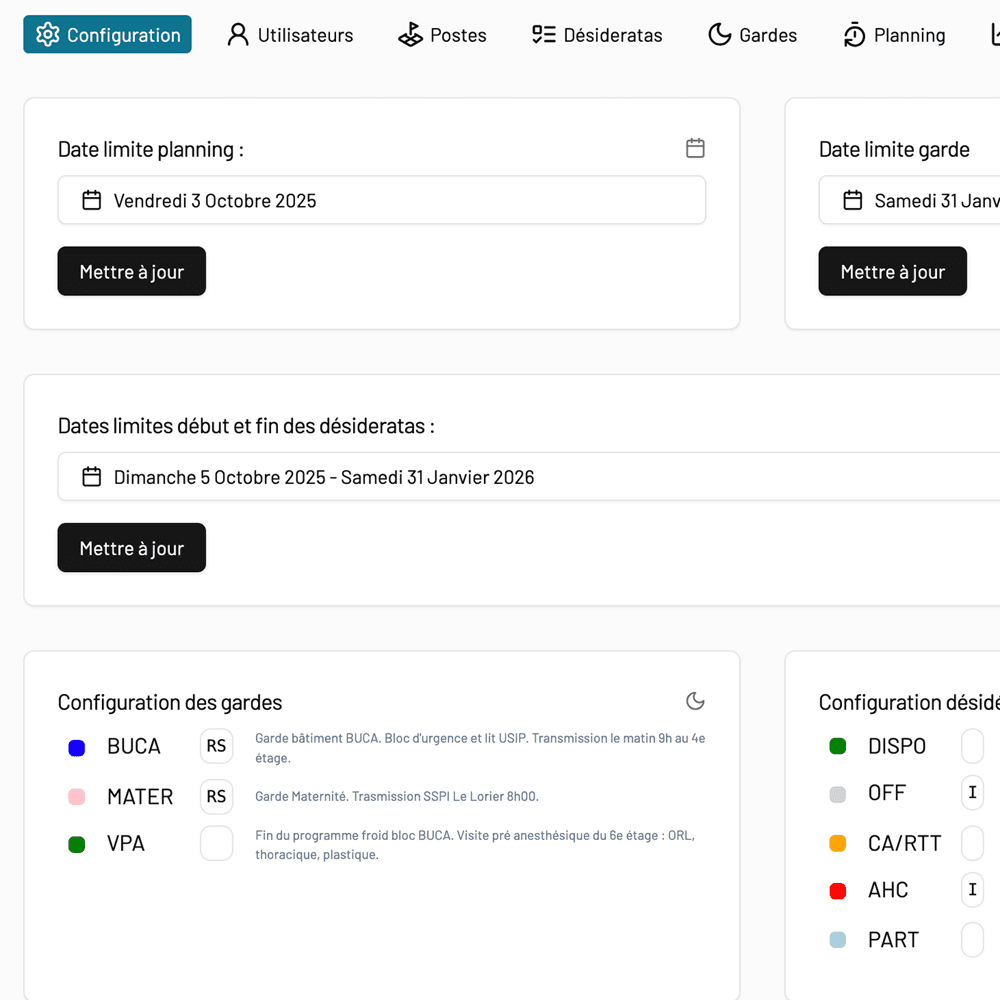Select the Planning tab

tap(894, 35)
